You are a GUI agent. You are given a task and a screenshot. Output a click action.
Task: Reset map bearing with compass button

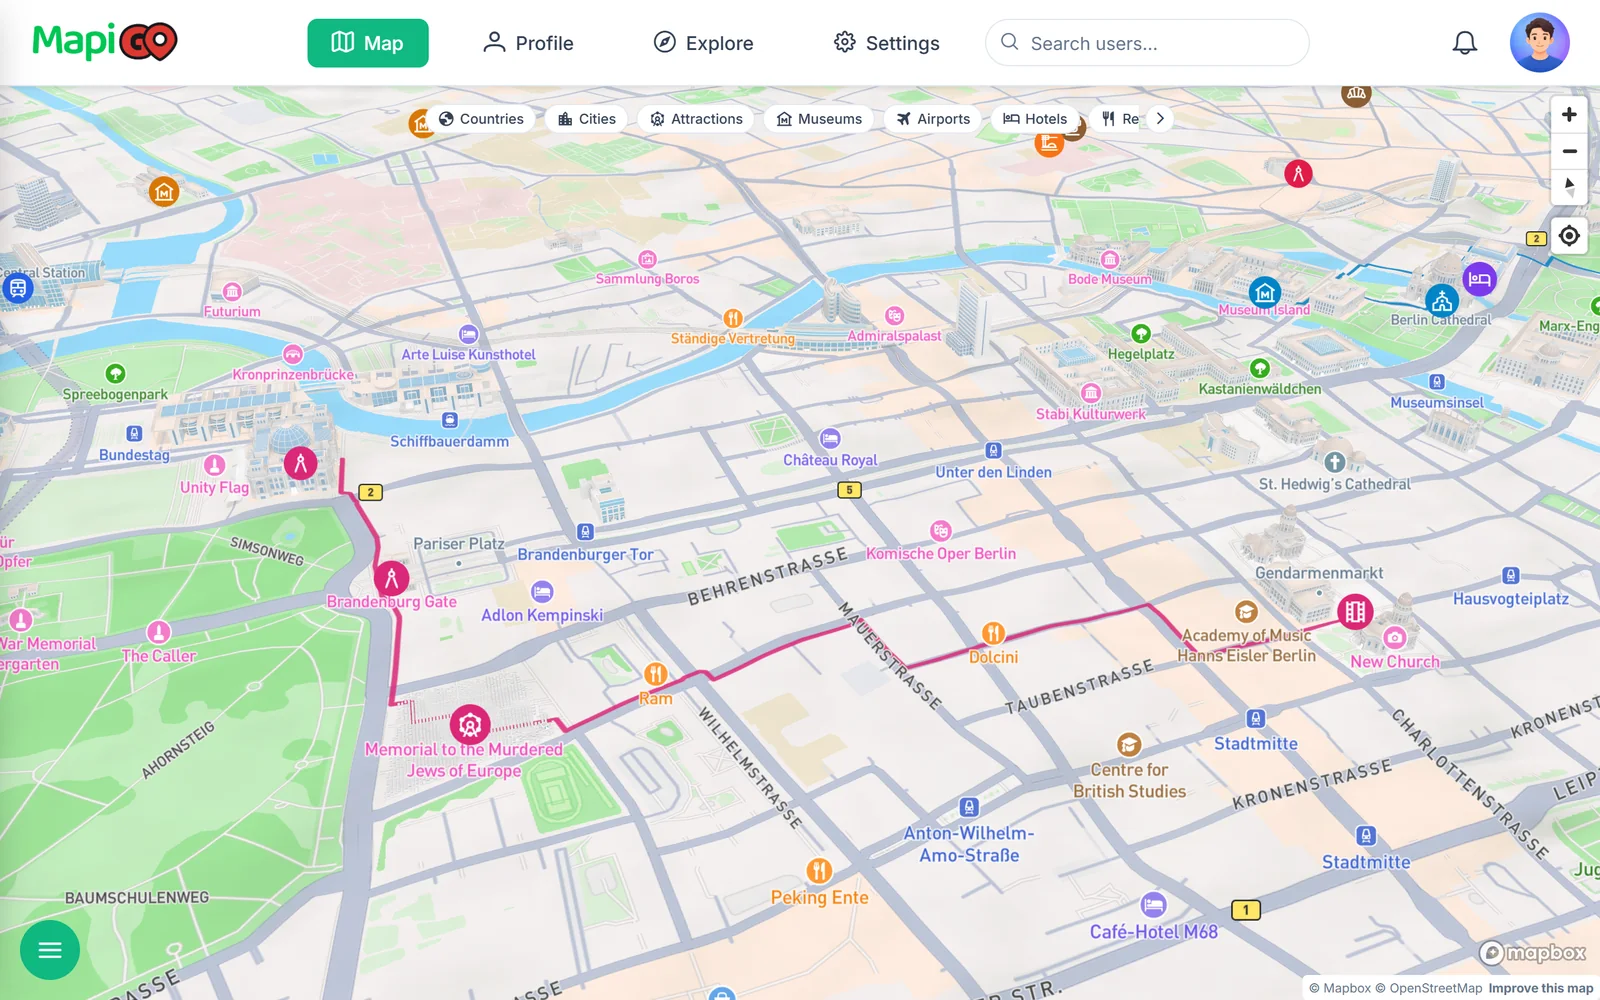click(x=1569, y=187)
